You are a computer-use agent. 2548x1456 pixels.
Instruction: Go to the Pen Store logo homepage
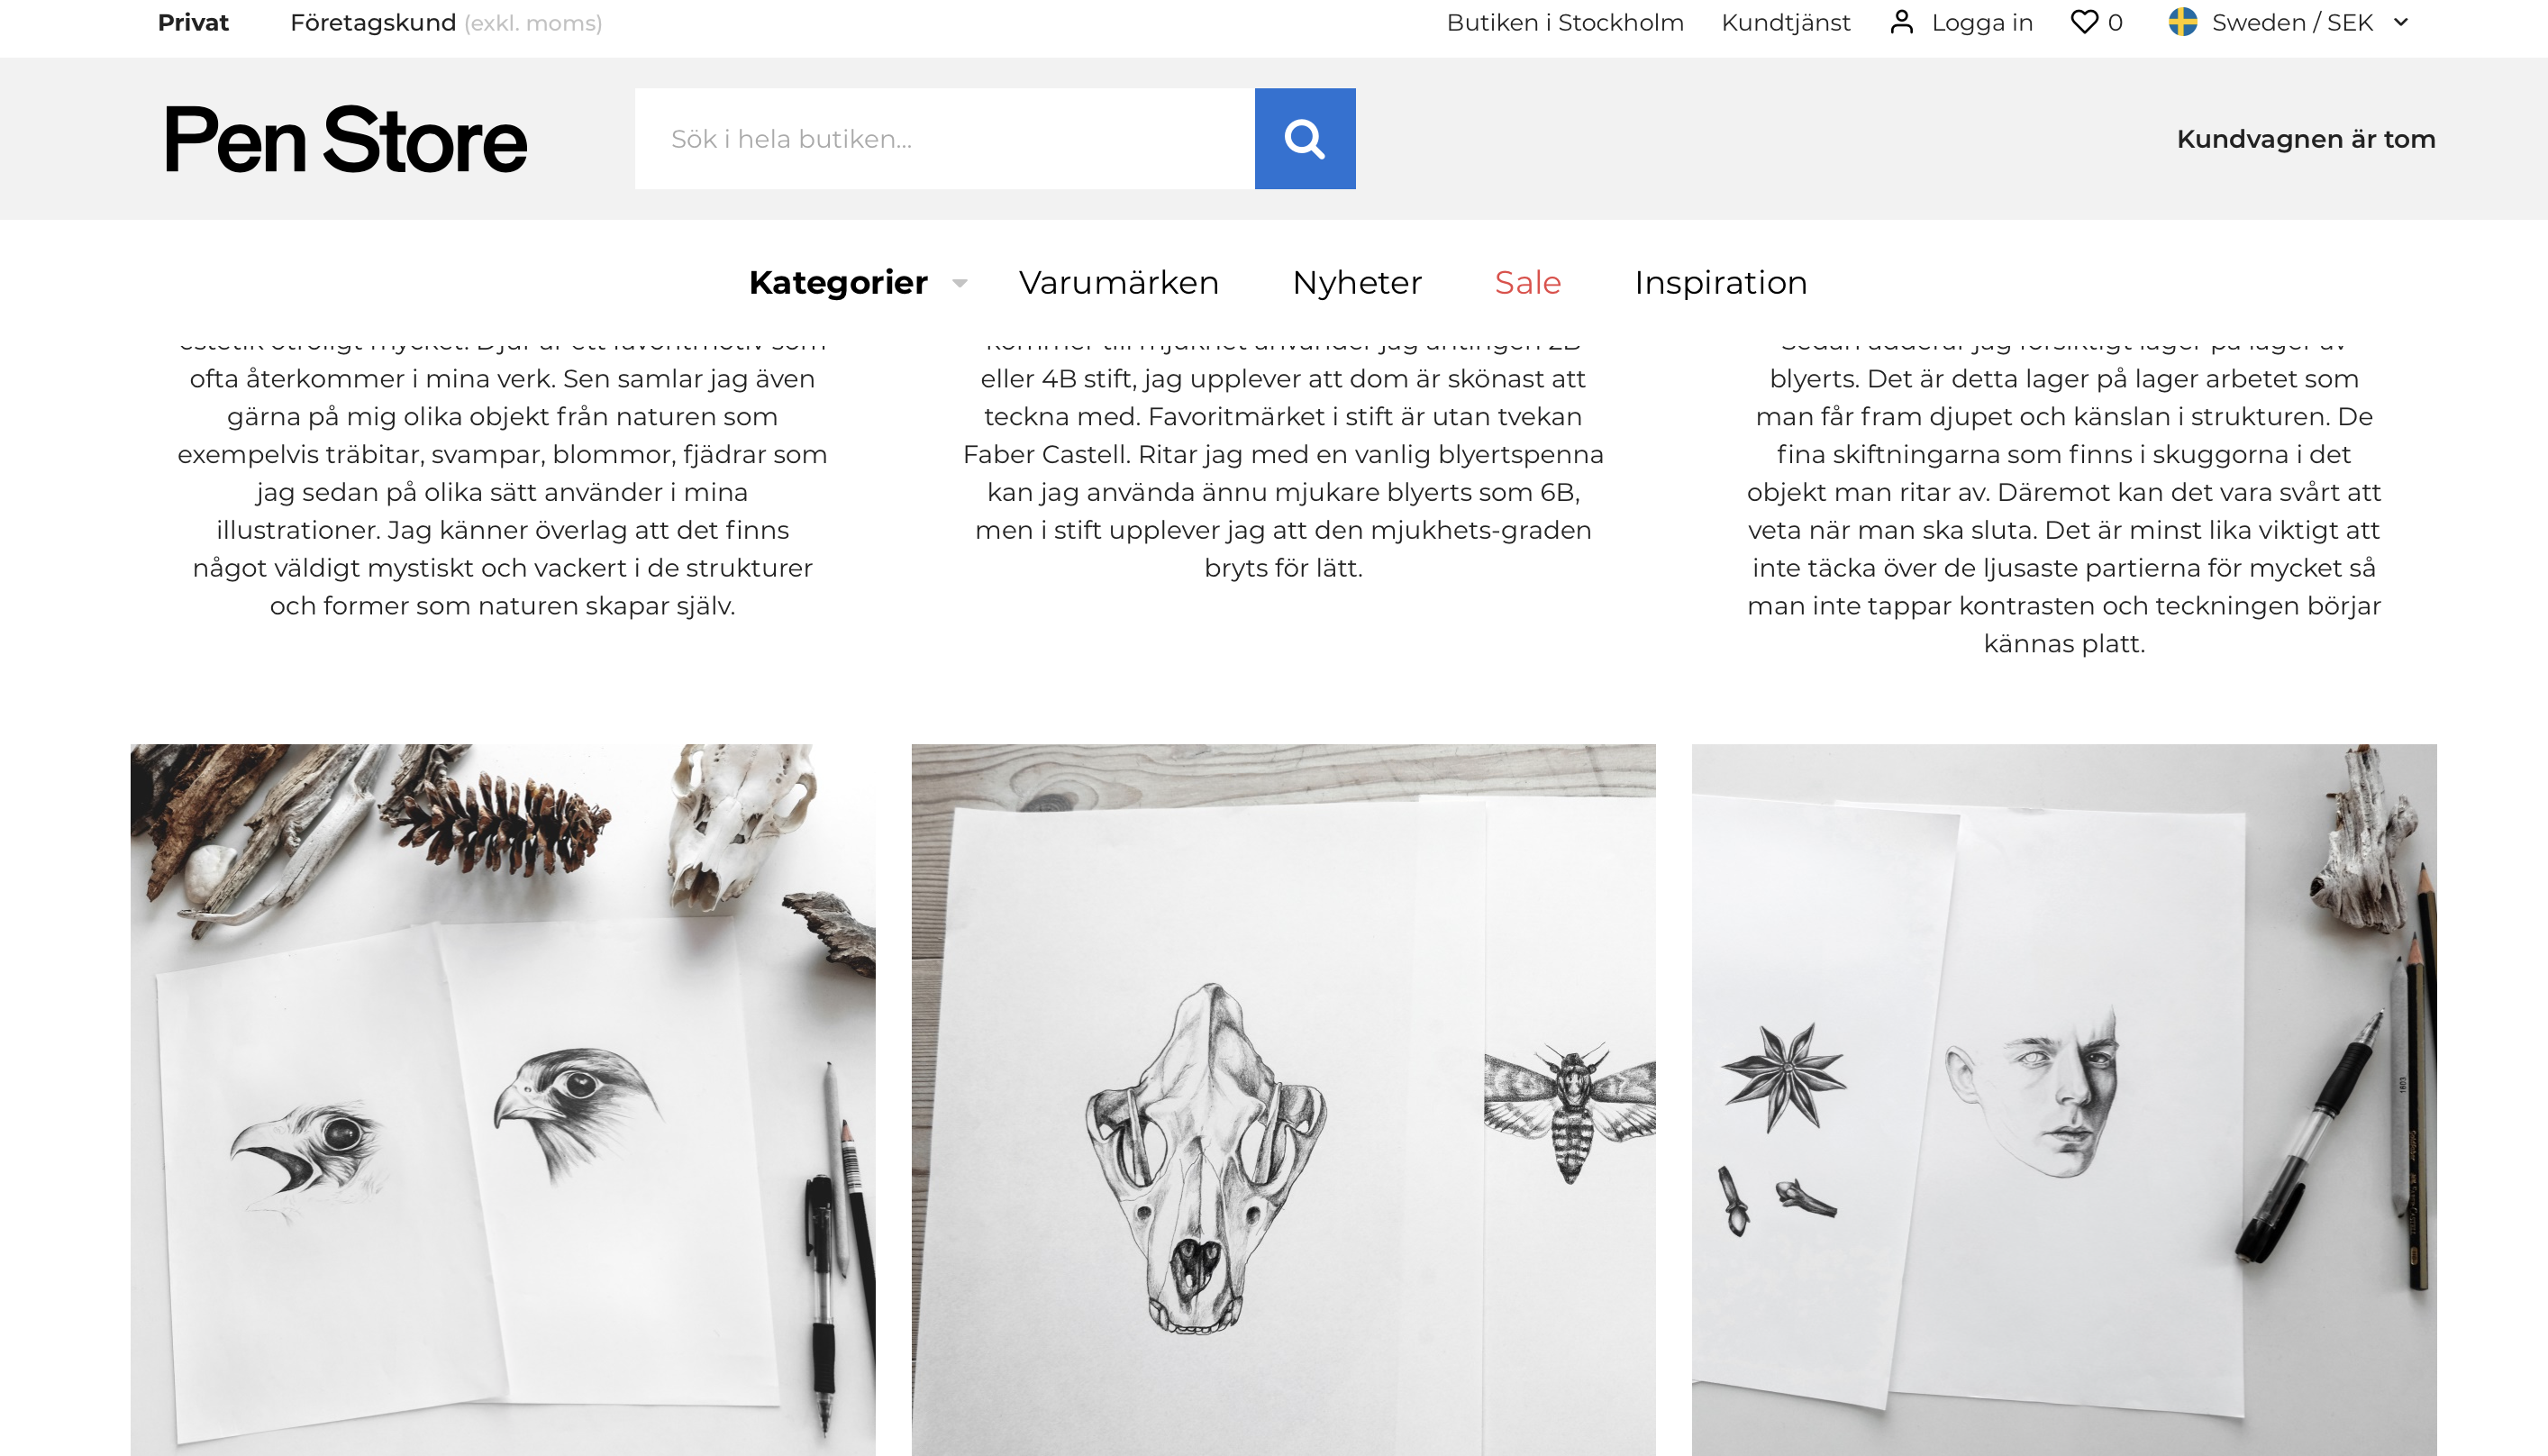345,139
